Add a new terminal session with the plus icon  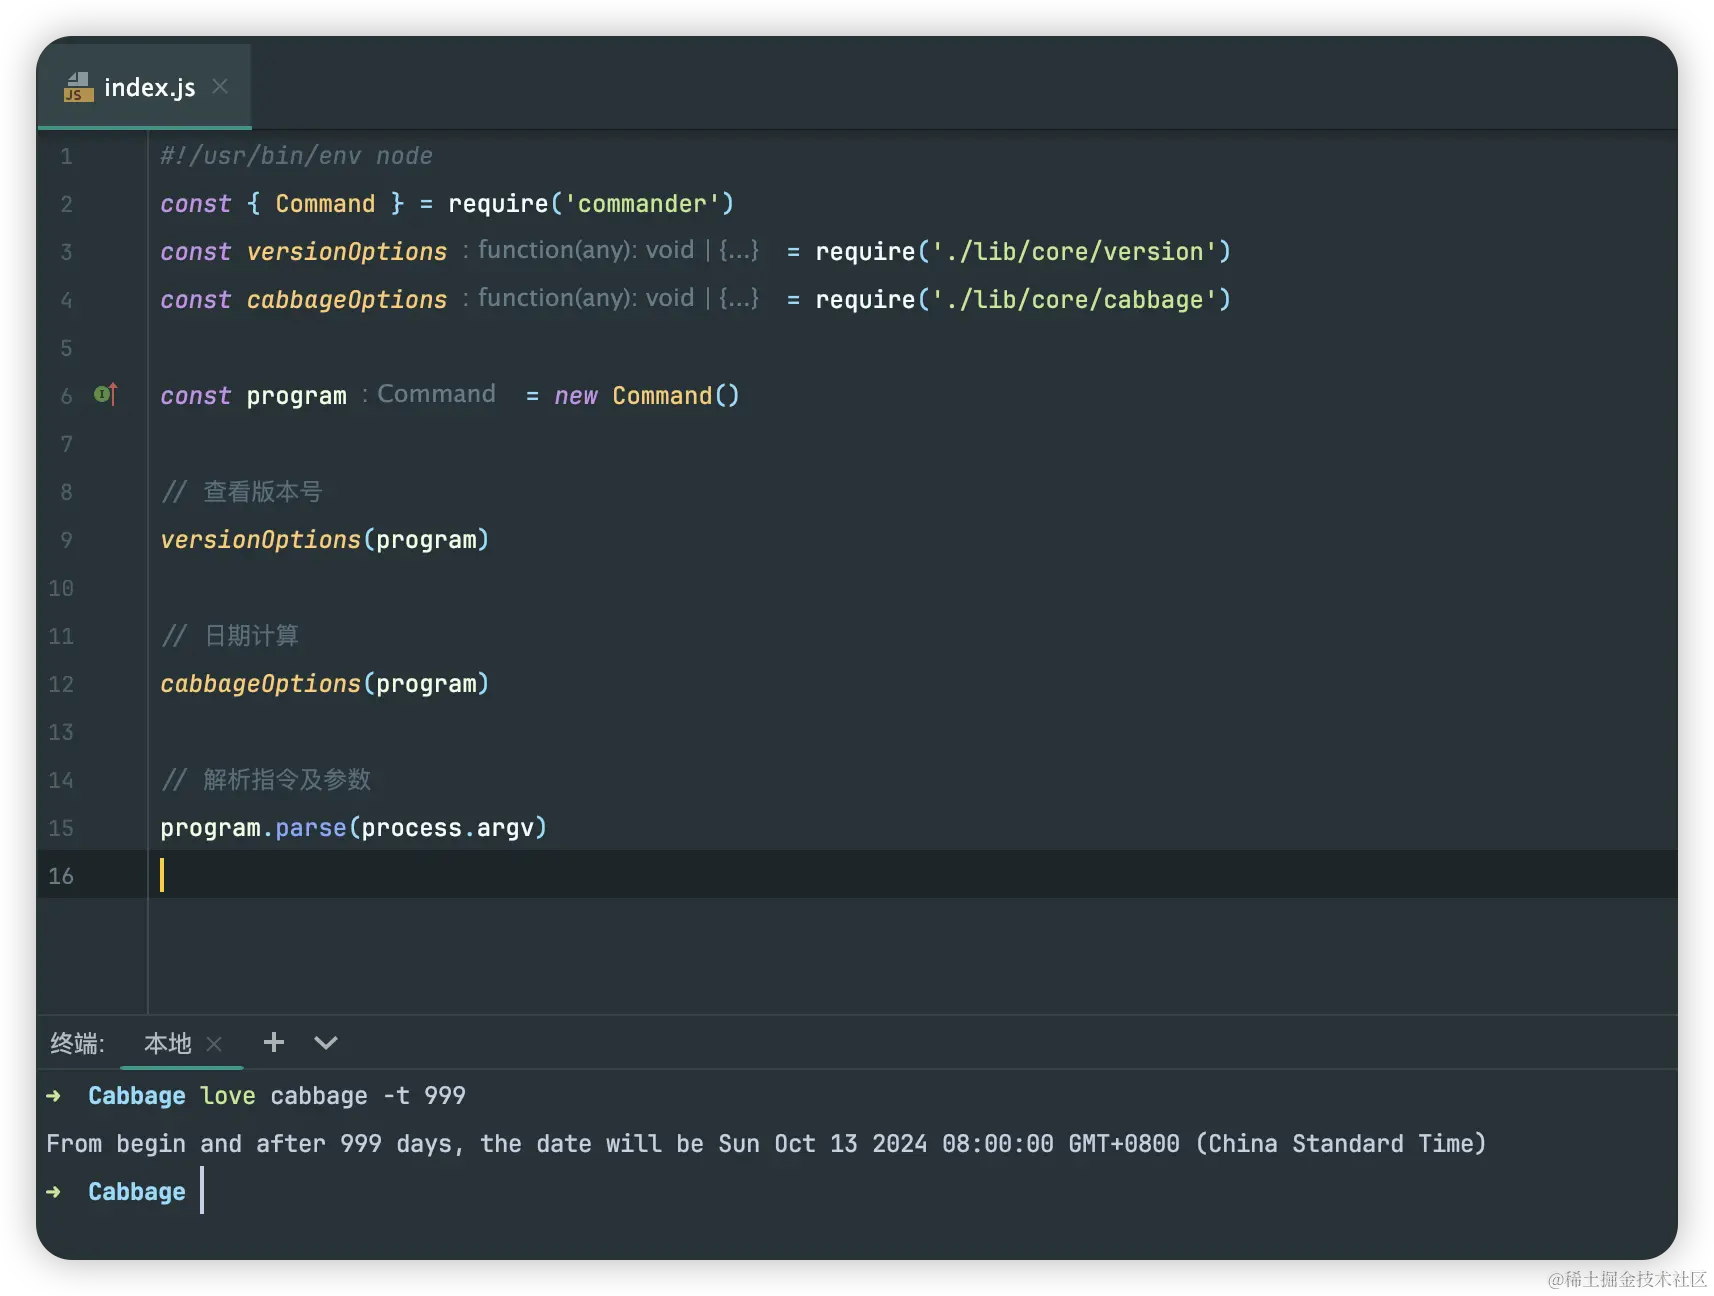(x=274, y=1043)
